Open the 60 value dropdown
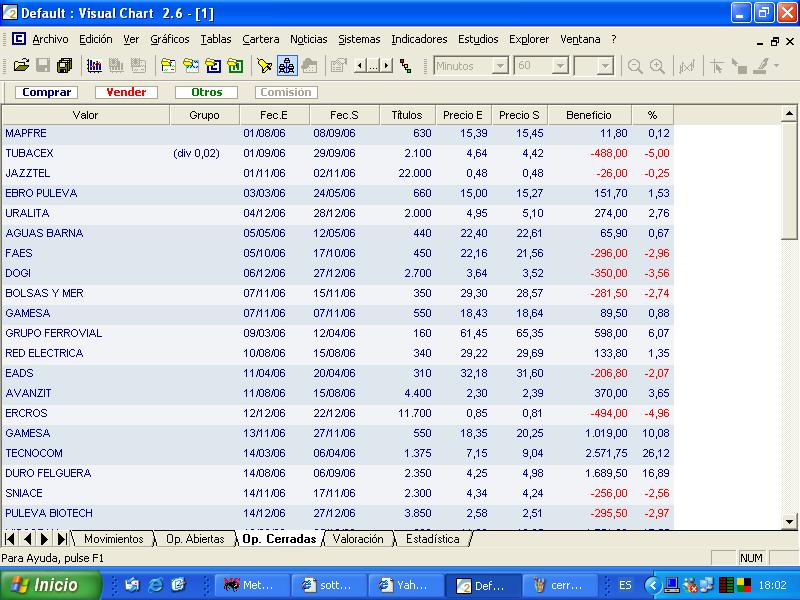 (560, 66)
